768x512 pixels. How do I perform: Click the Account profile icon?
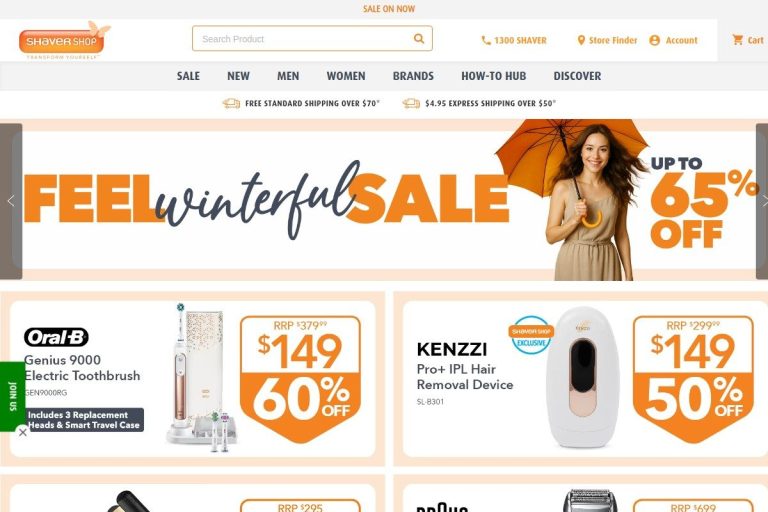pos(654,40)
